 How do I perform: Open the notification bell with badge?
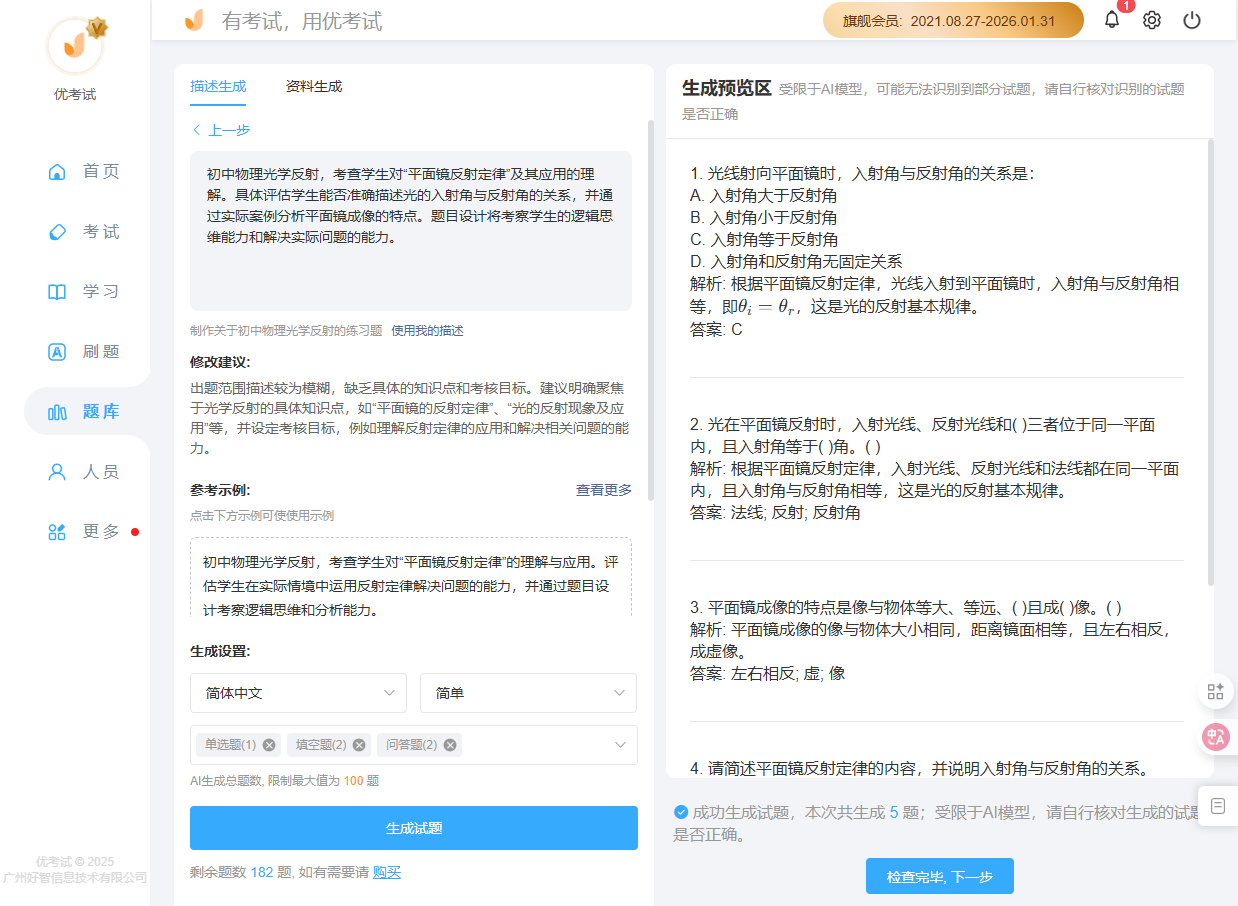tap(1111, 19)
